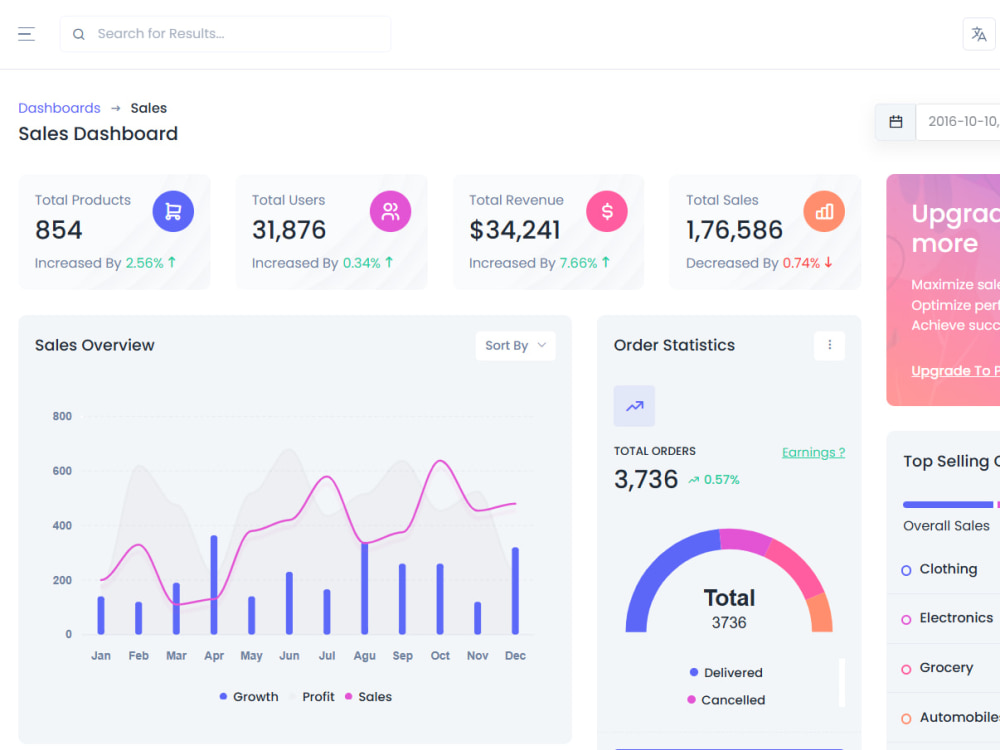The width and height of the screenshot is (1000, 750).
Task: Click the Oct label on chart axis
Action: click(x=440, y=656)
